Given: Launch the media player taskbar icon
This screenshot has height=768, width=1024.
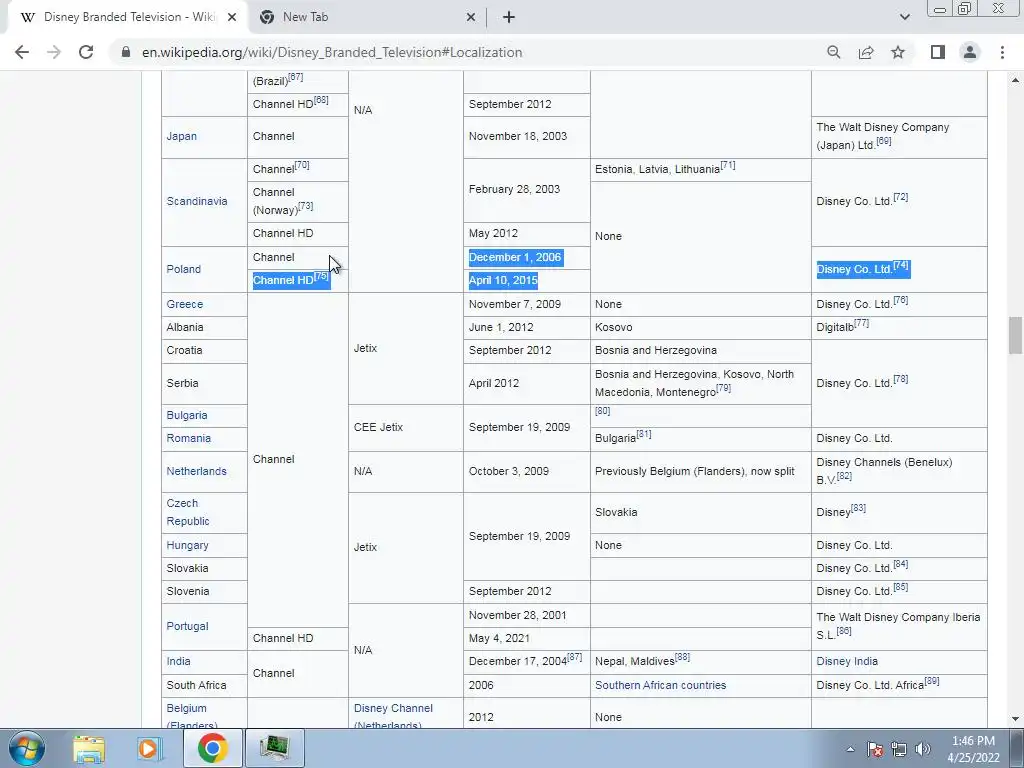Looking at the screenshot, I should pos(150,748).
